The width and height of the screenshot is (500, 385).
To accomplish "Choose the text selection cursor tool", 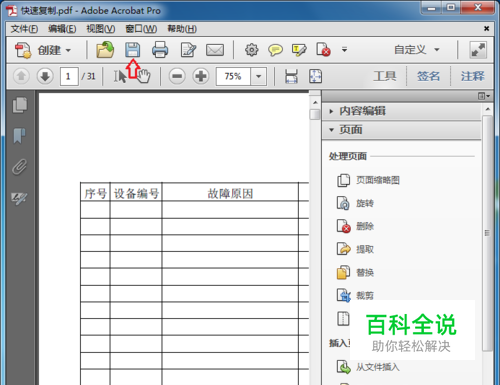I will (120, 77).
